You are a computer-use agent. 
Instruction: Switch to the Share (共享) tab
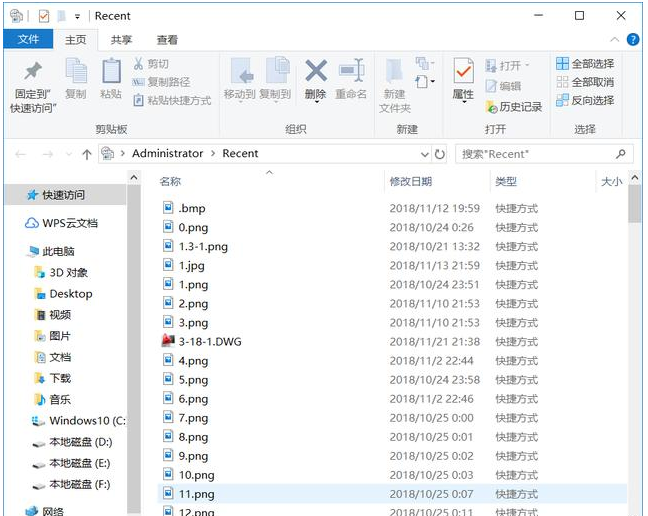pos(121,40)
